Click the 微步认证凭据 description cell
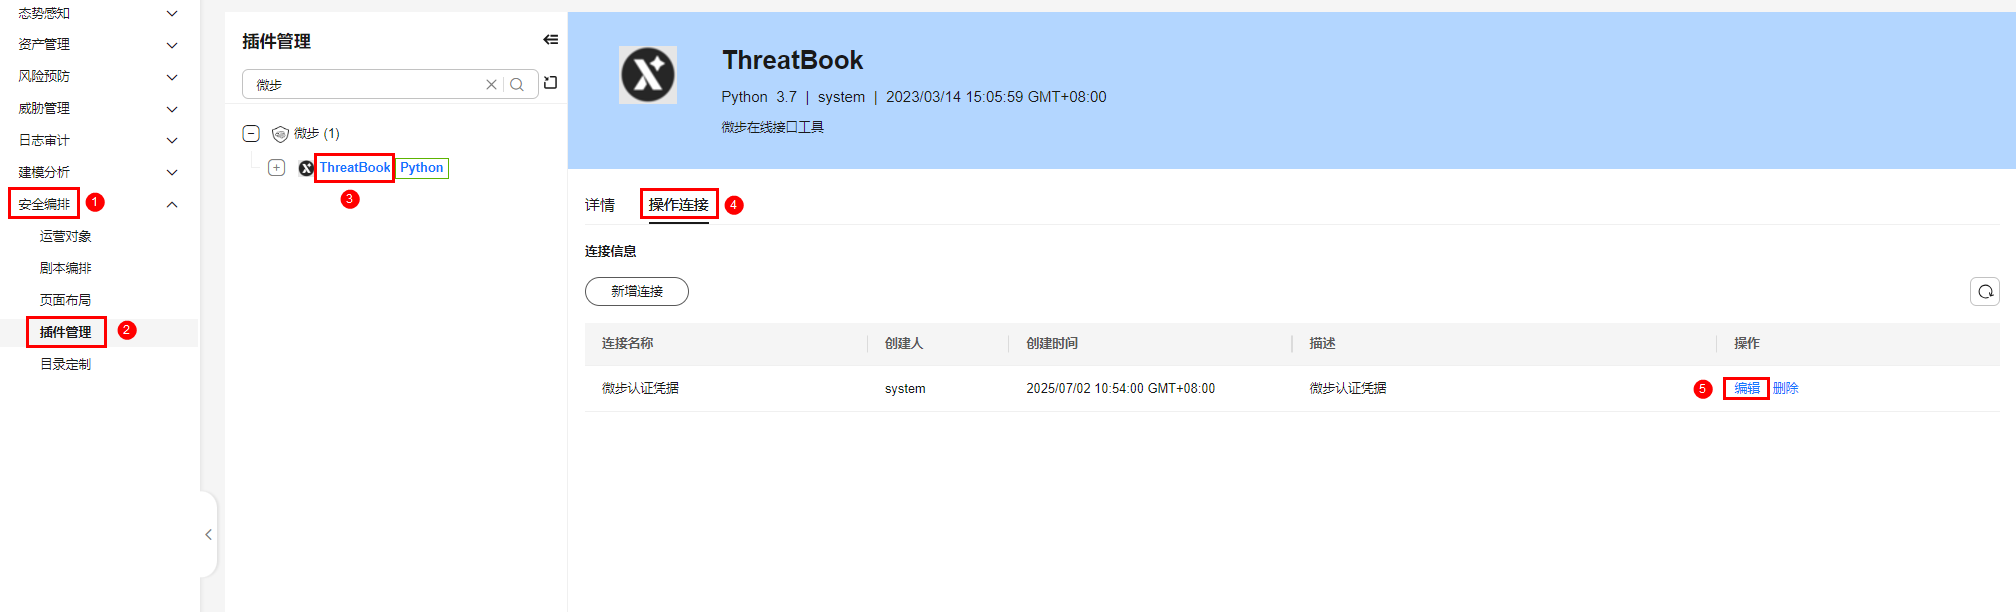The image size is (2016, 612). [1348, 388]
